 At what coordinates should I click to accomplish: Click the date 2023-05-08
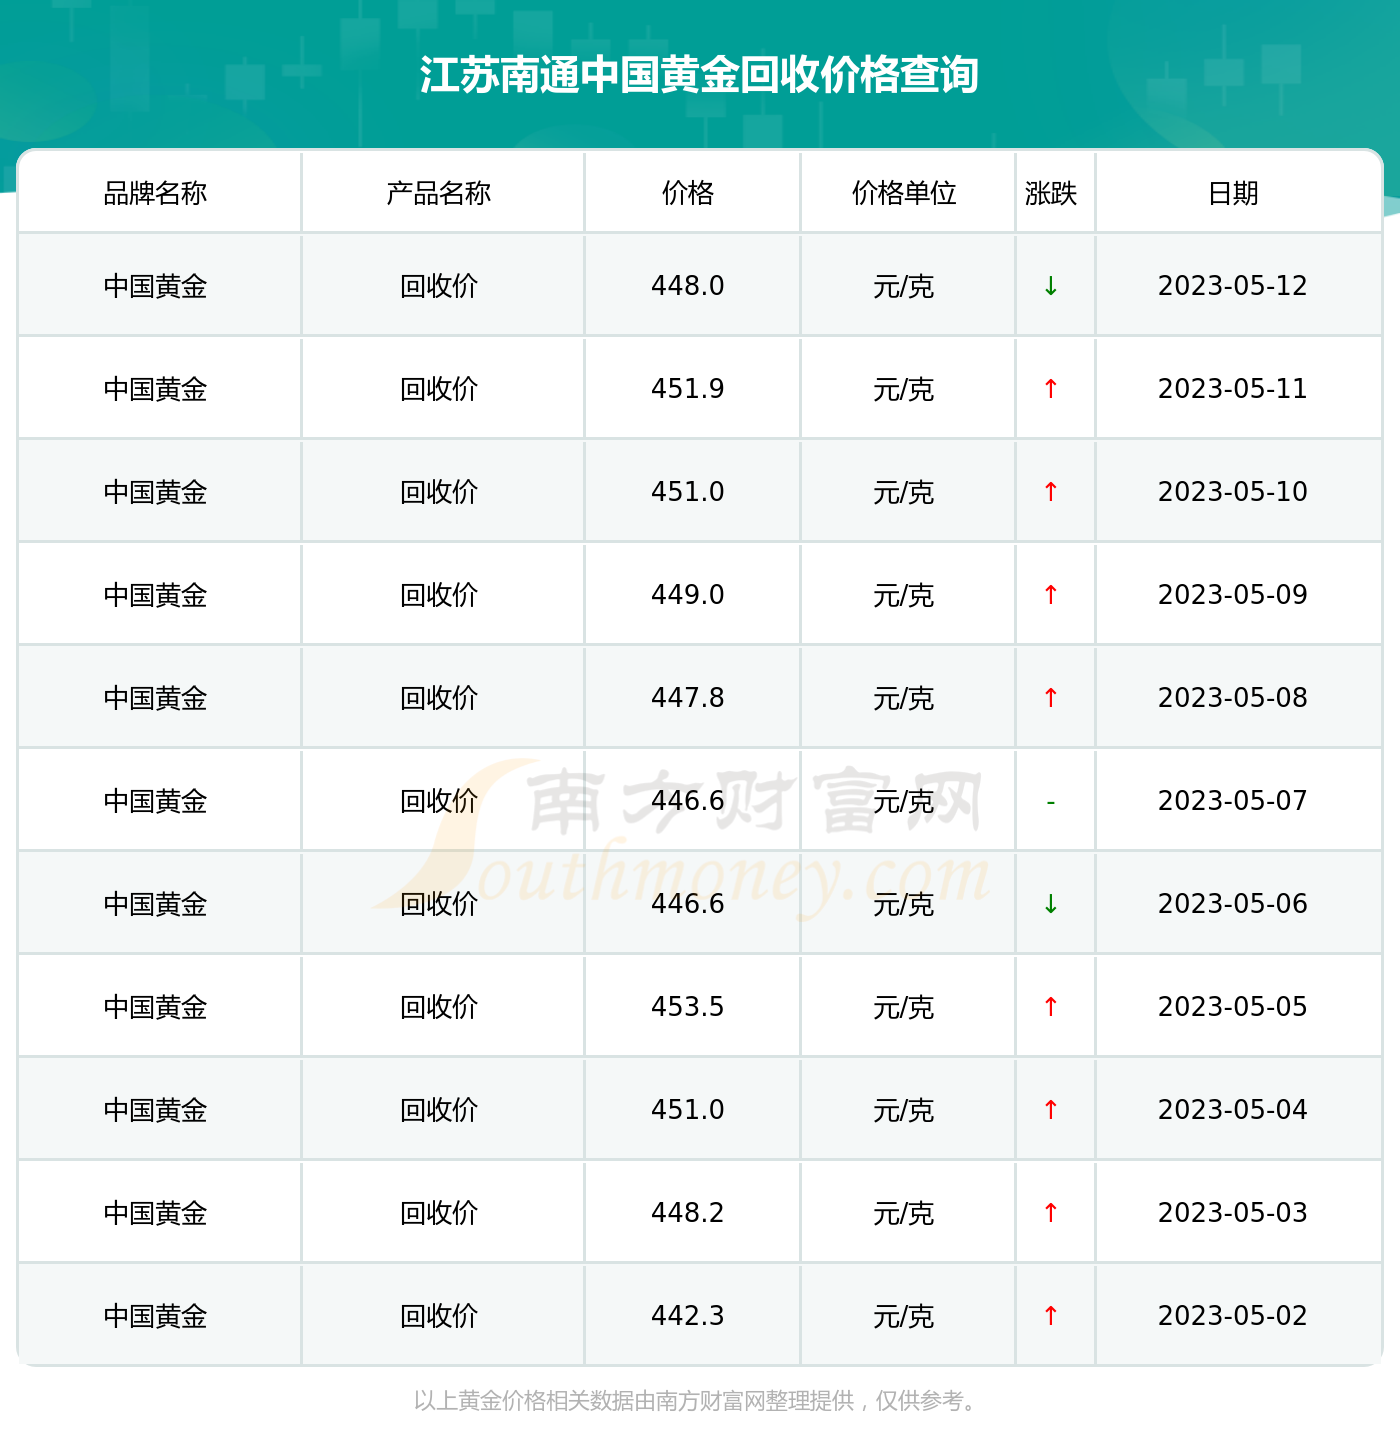tap(1233, 698)
